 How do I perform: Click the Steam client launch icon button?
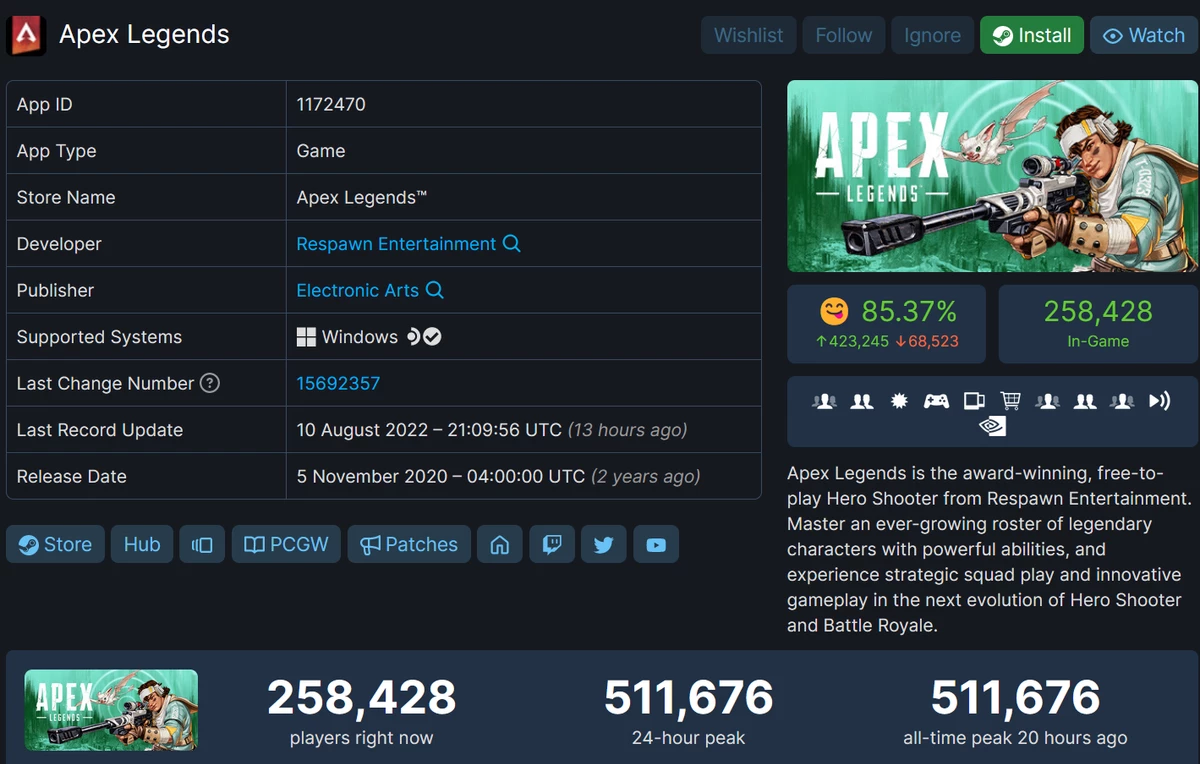coord(202,544)
